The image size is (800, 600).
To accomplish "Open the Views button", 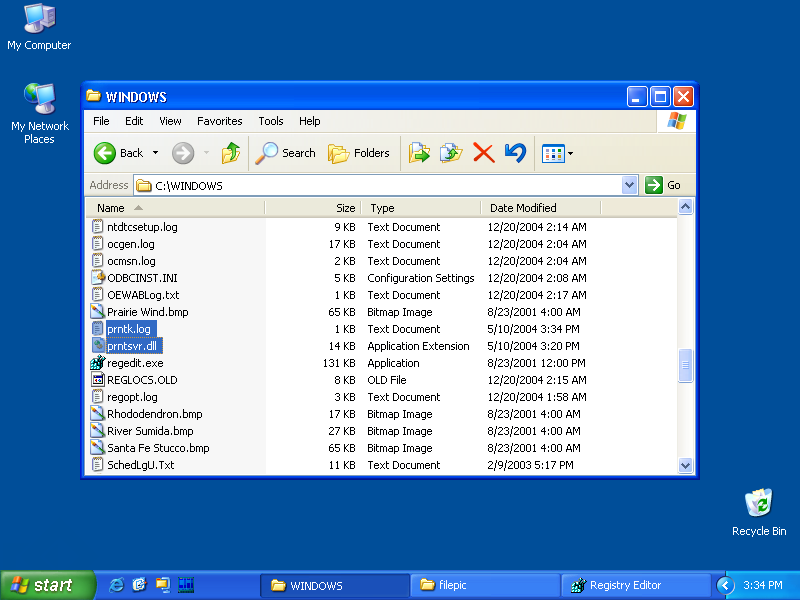I will tap(553, 153).
